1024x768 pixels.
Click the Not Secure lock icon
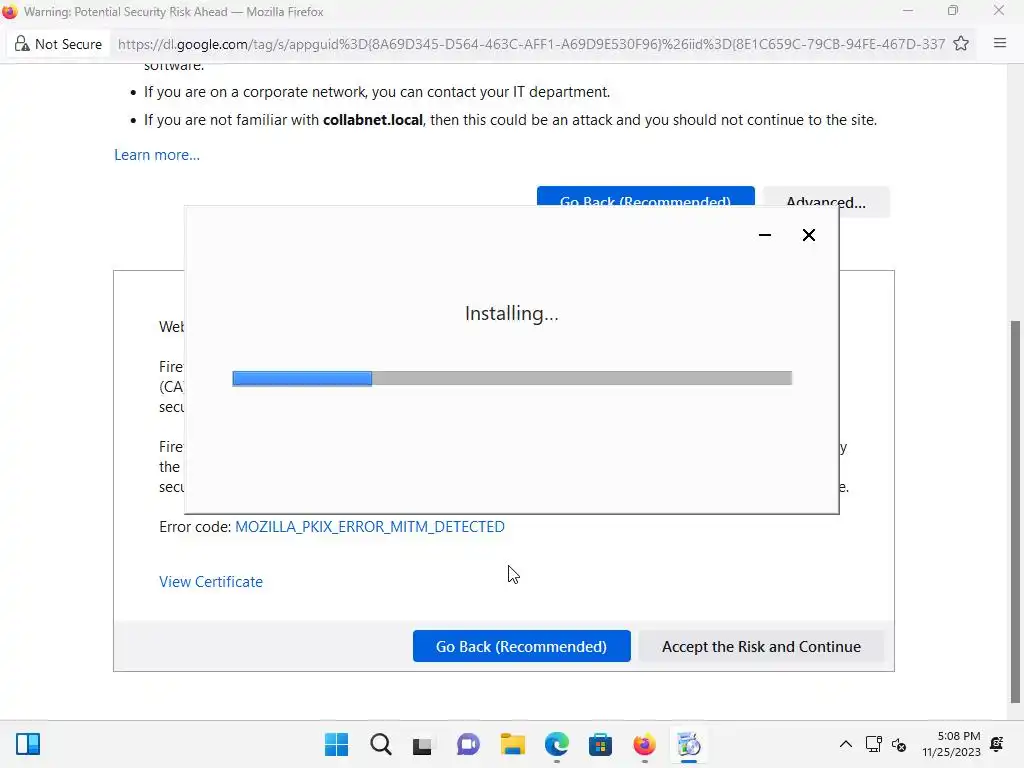click(x=22, y=44)
